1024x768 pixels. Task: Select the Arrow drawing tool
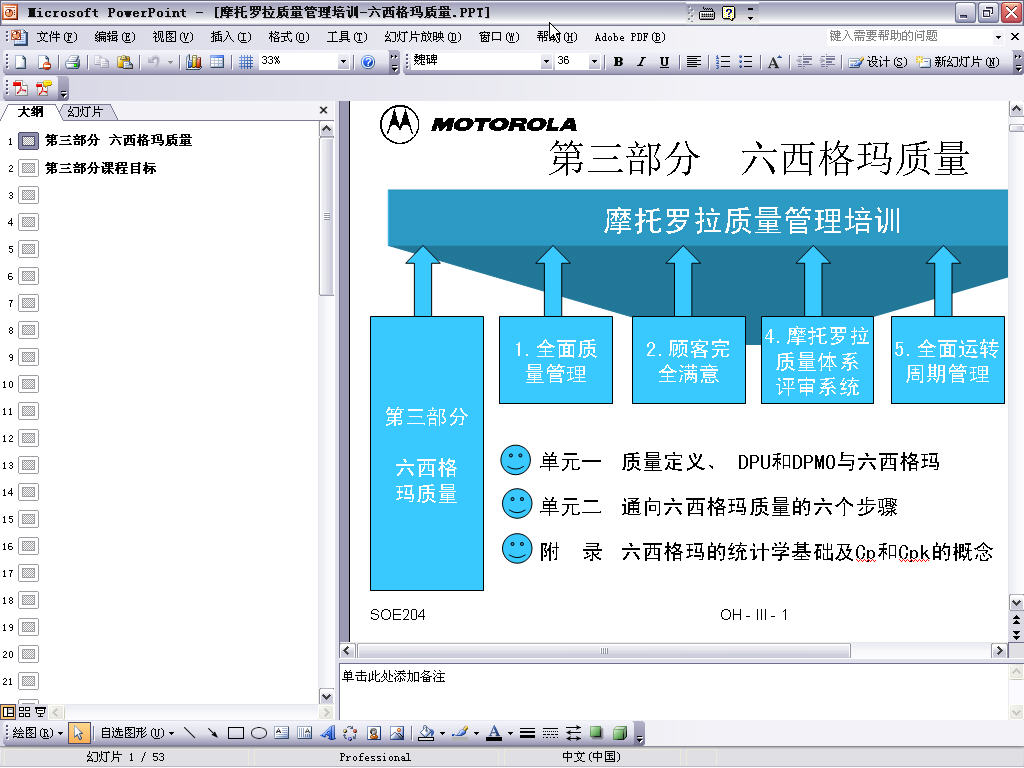[x=213, y=733]
